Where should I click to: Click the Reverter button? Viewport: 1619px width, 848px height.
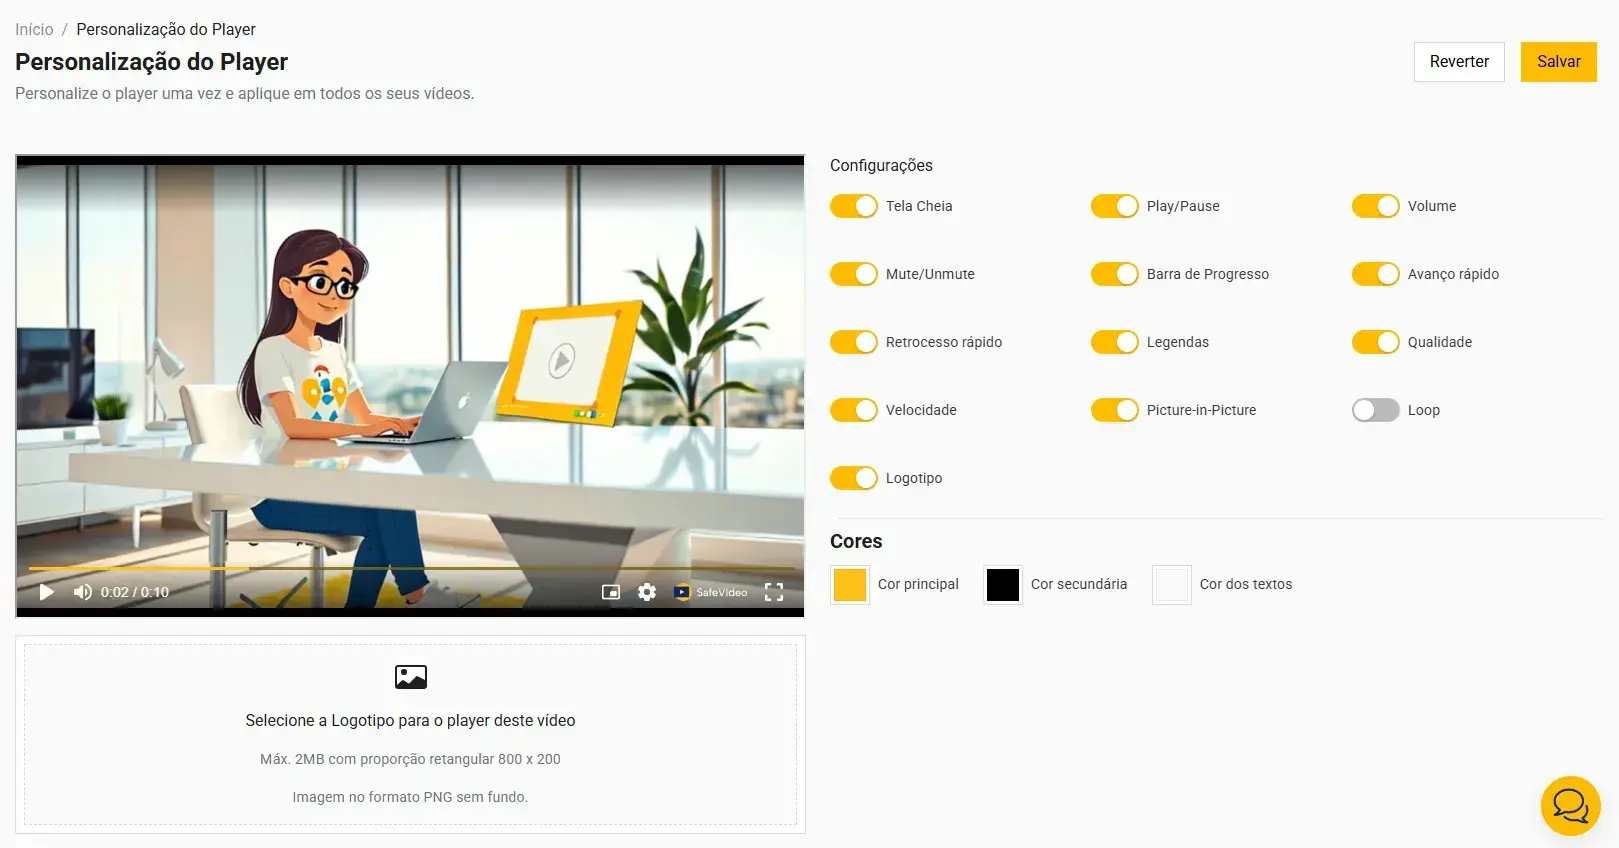(1458, 62)
